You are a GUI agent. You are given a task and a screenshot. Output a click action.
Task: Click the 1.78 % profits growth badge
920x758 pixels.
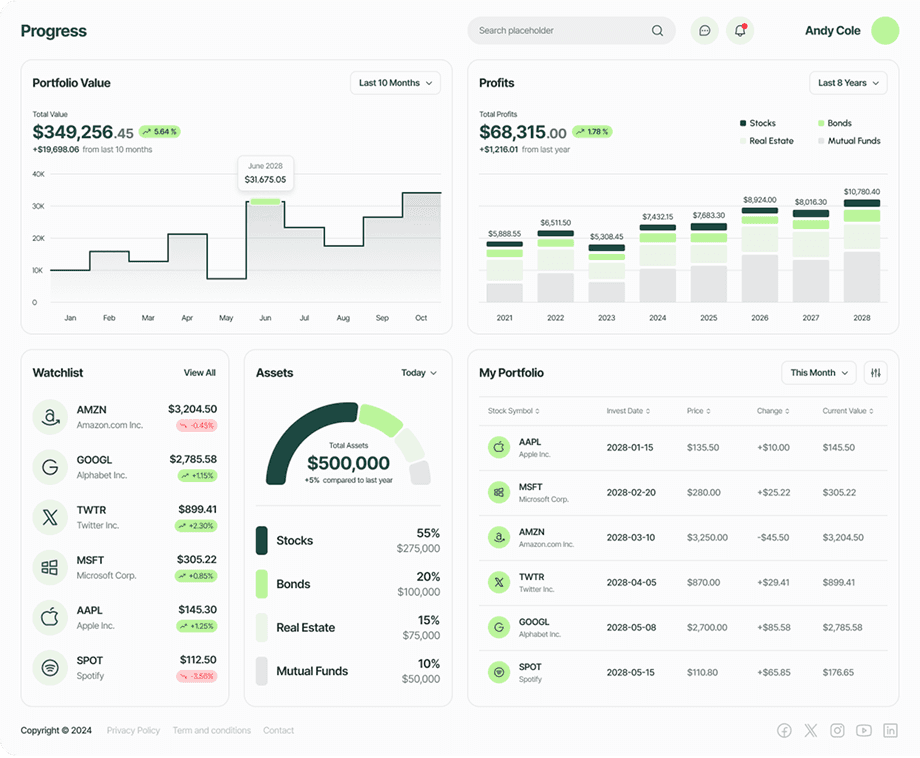593,131
